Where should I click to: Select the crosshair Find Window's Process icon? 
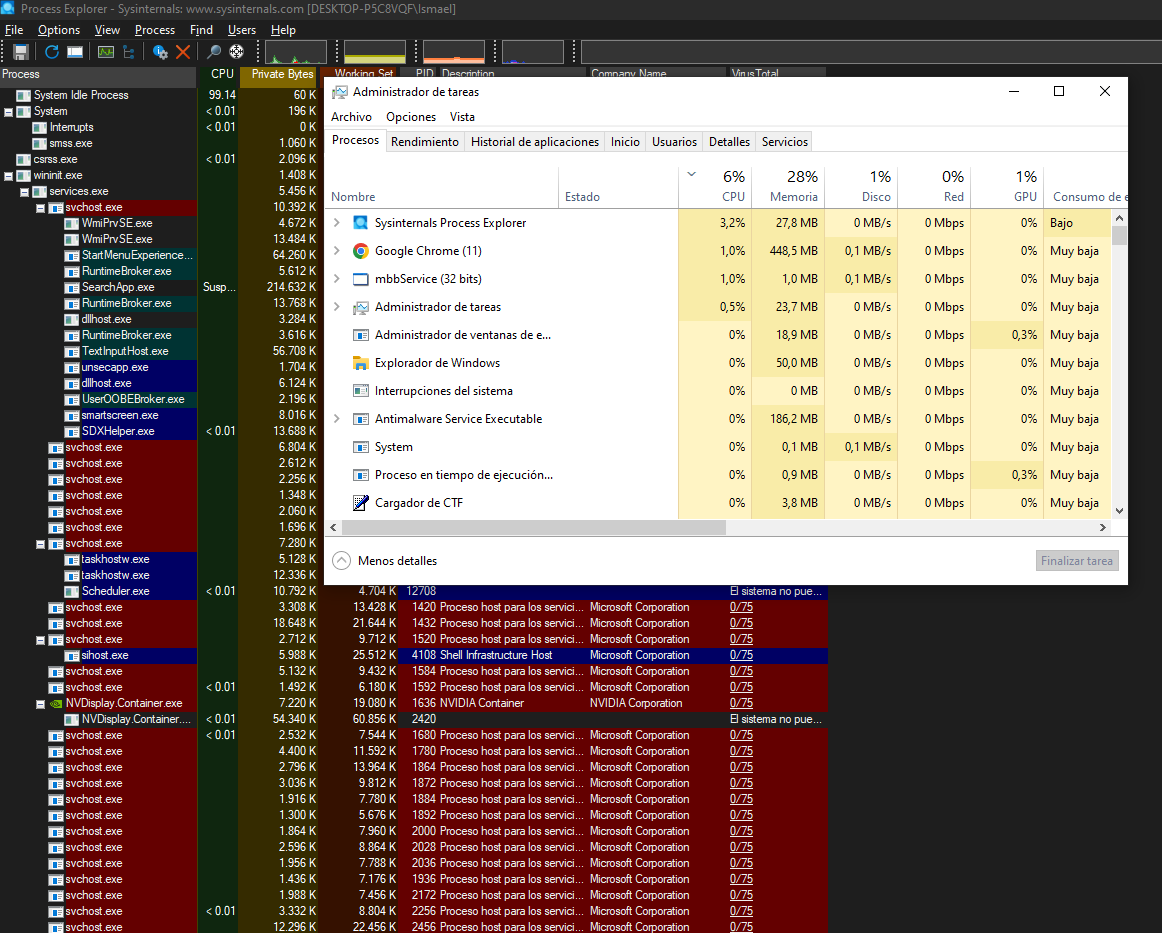pos(237,52)
